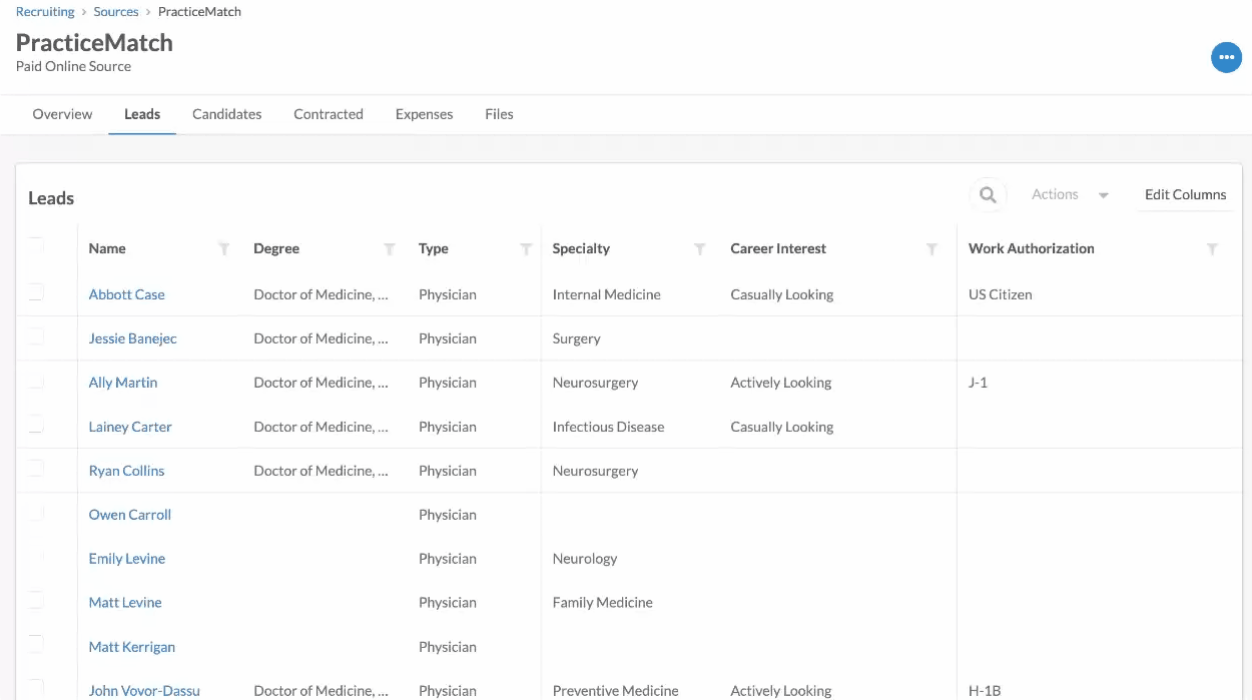Click the 'H-1B' work authorization cell
The width and height of the screenshot is (1252, 700).
pos(984,691)
